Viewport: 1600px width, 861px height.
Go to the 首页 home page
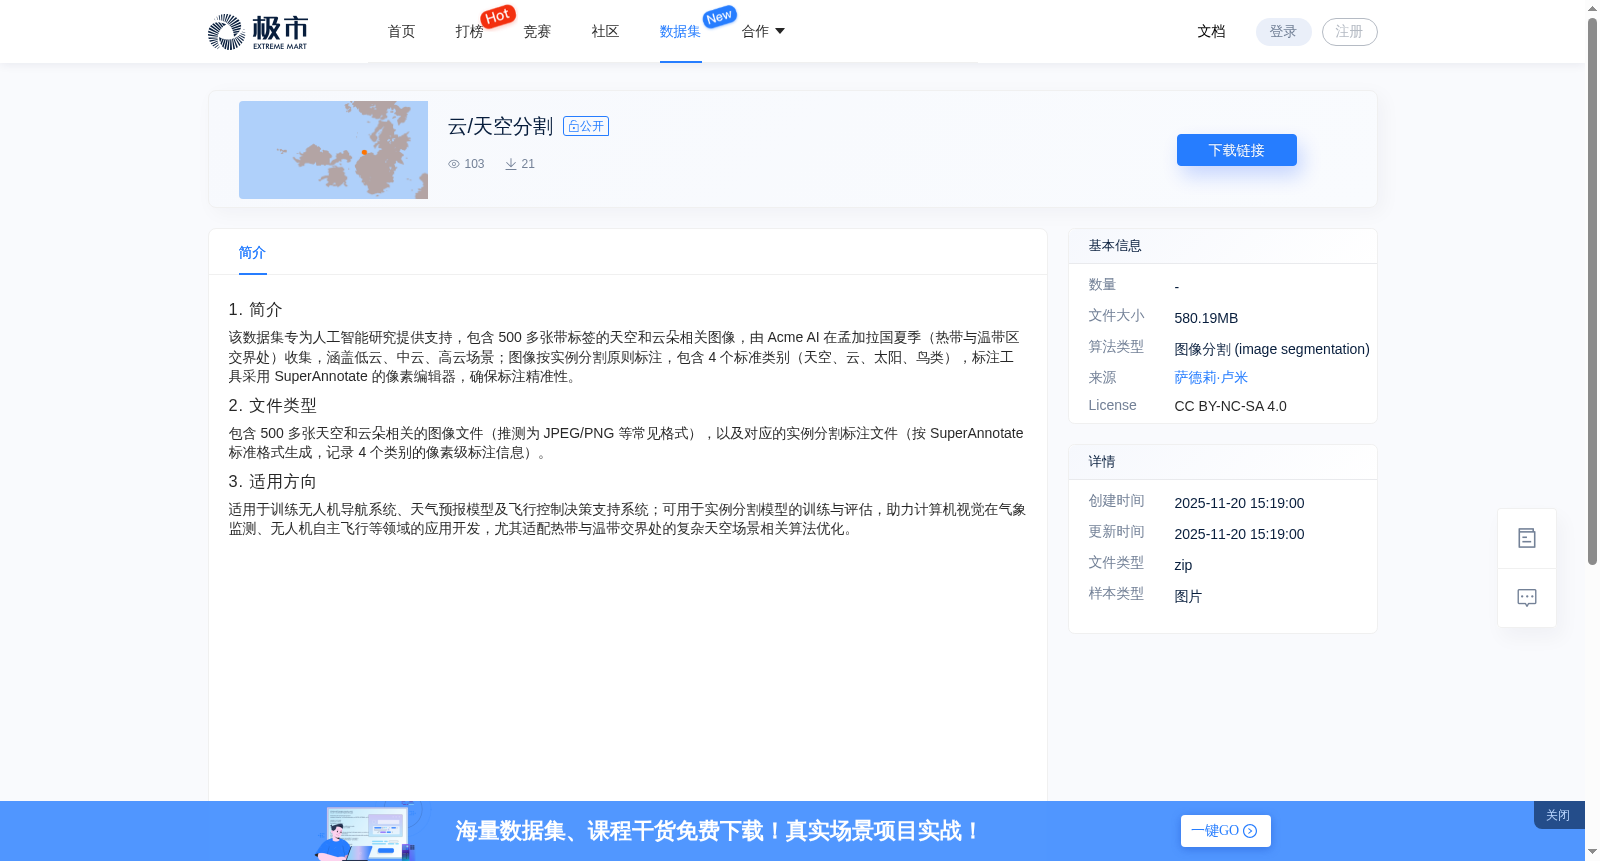[x=401, y=32]
